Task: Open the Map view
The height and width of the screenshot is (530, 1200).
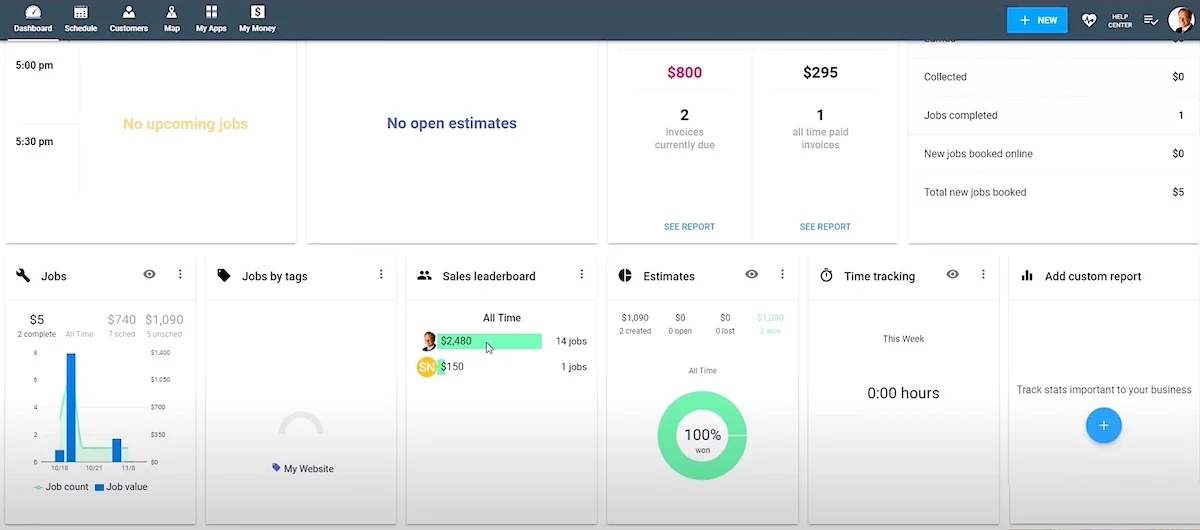Action: 172,19
